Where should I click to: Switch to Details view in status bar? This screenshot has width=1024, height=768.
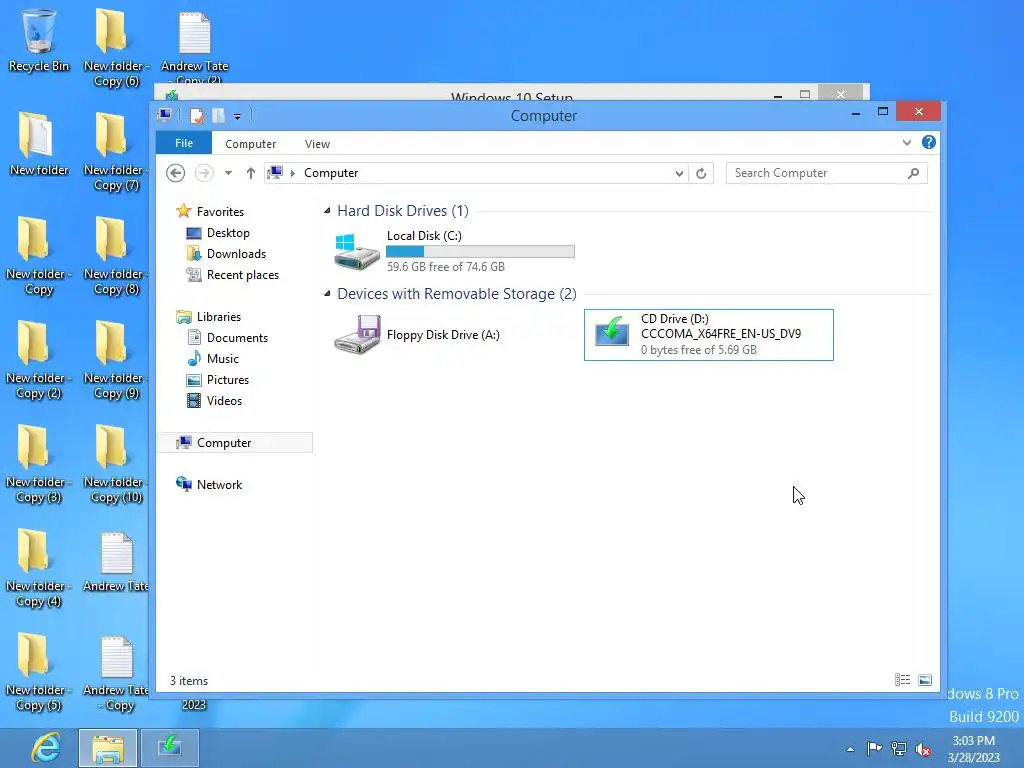coord(903,680)
